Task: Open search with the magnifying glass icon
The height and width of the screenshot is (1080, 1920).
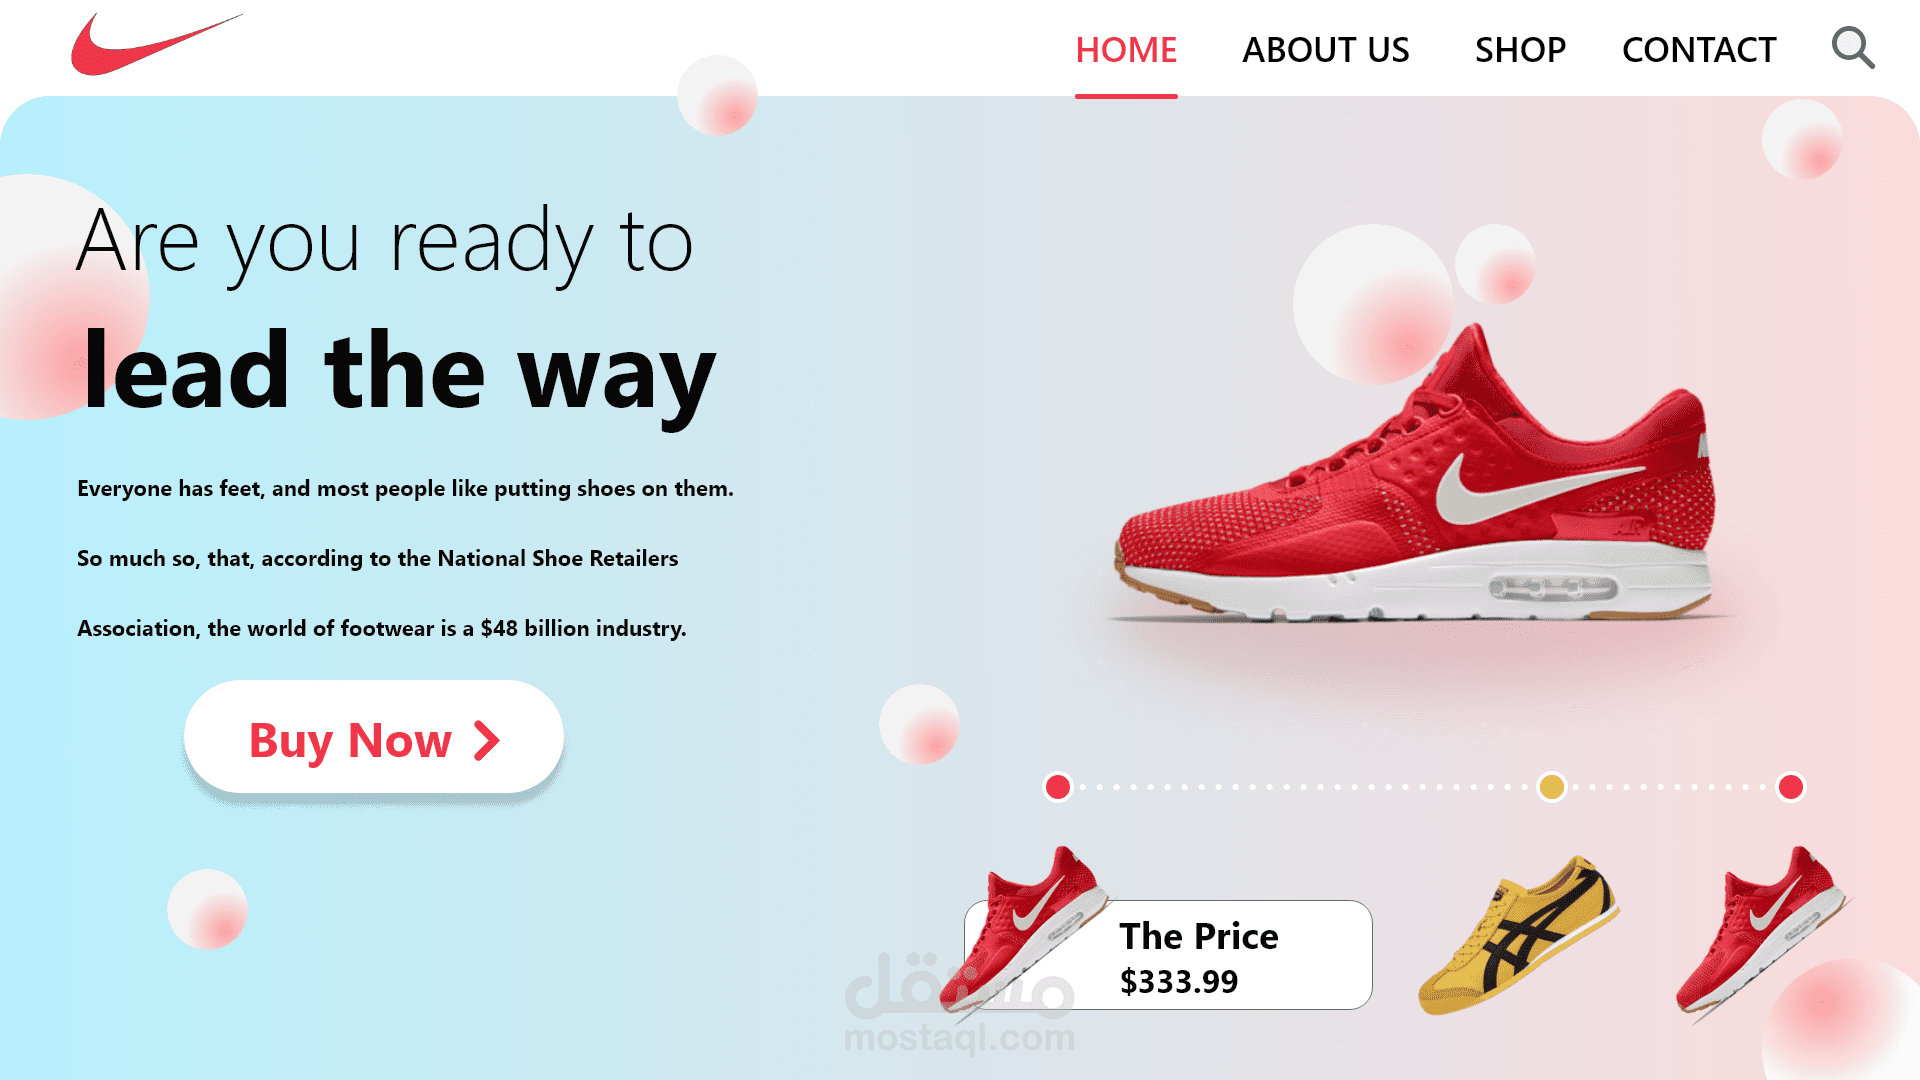Action: click(x=1853, y=48)
